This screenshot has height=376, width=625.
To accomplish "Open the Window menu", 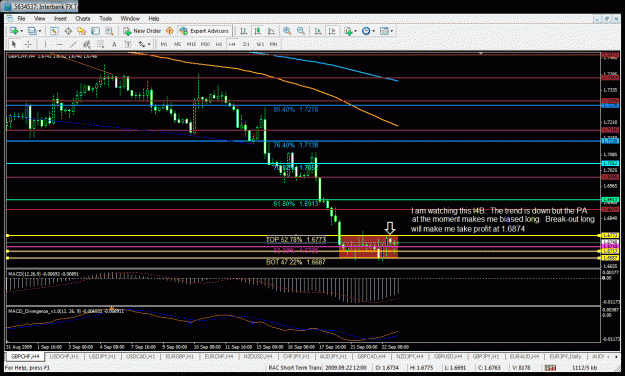I will [x=130, y=18].
